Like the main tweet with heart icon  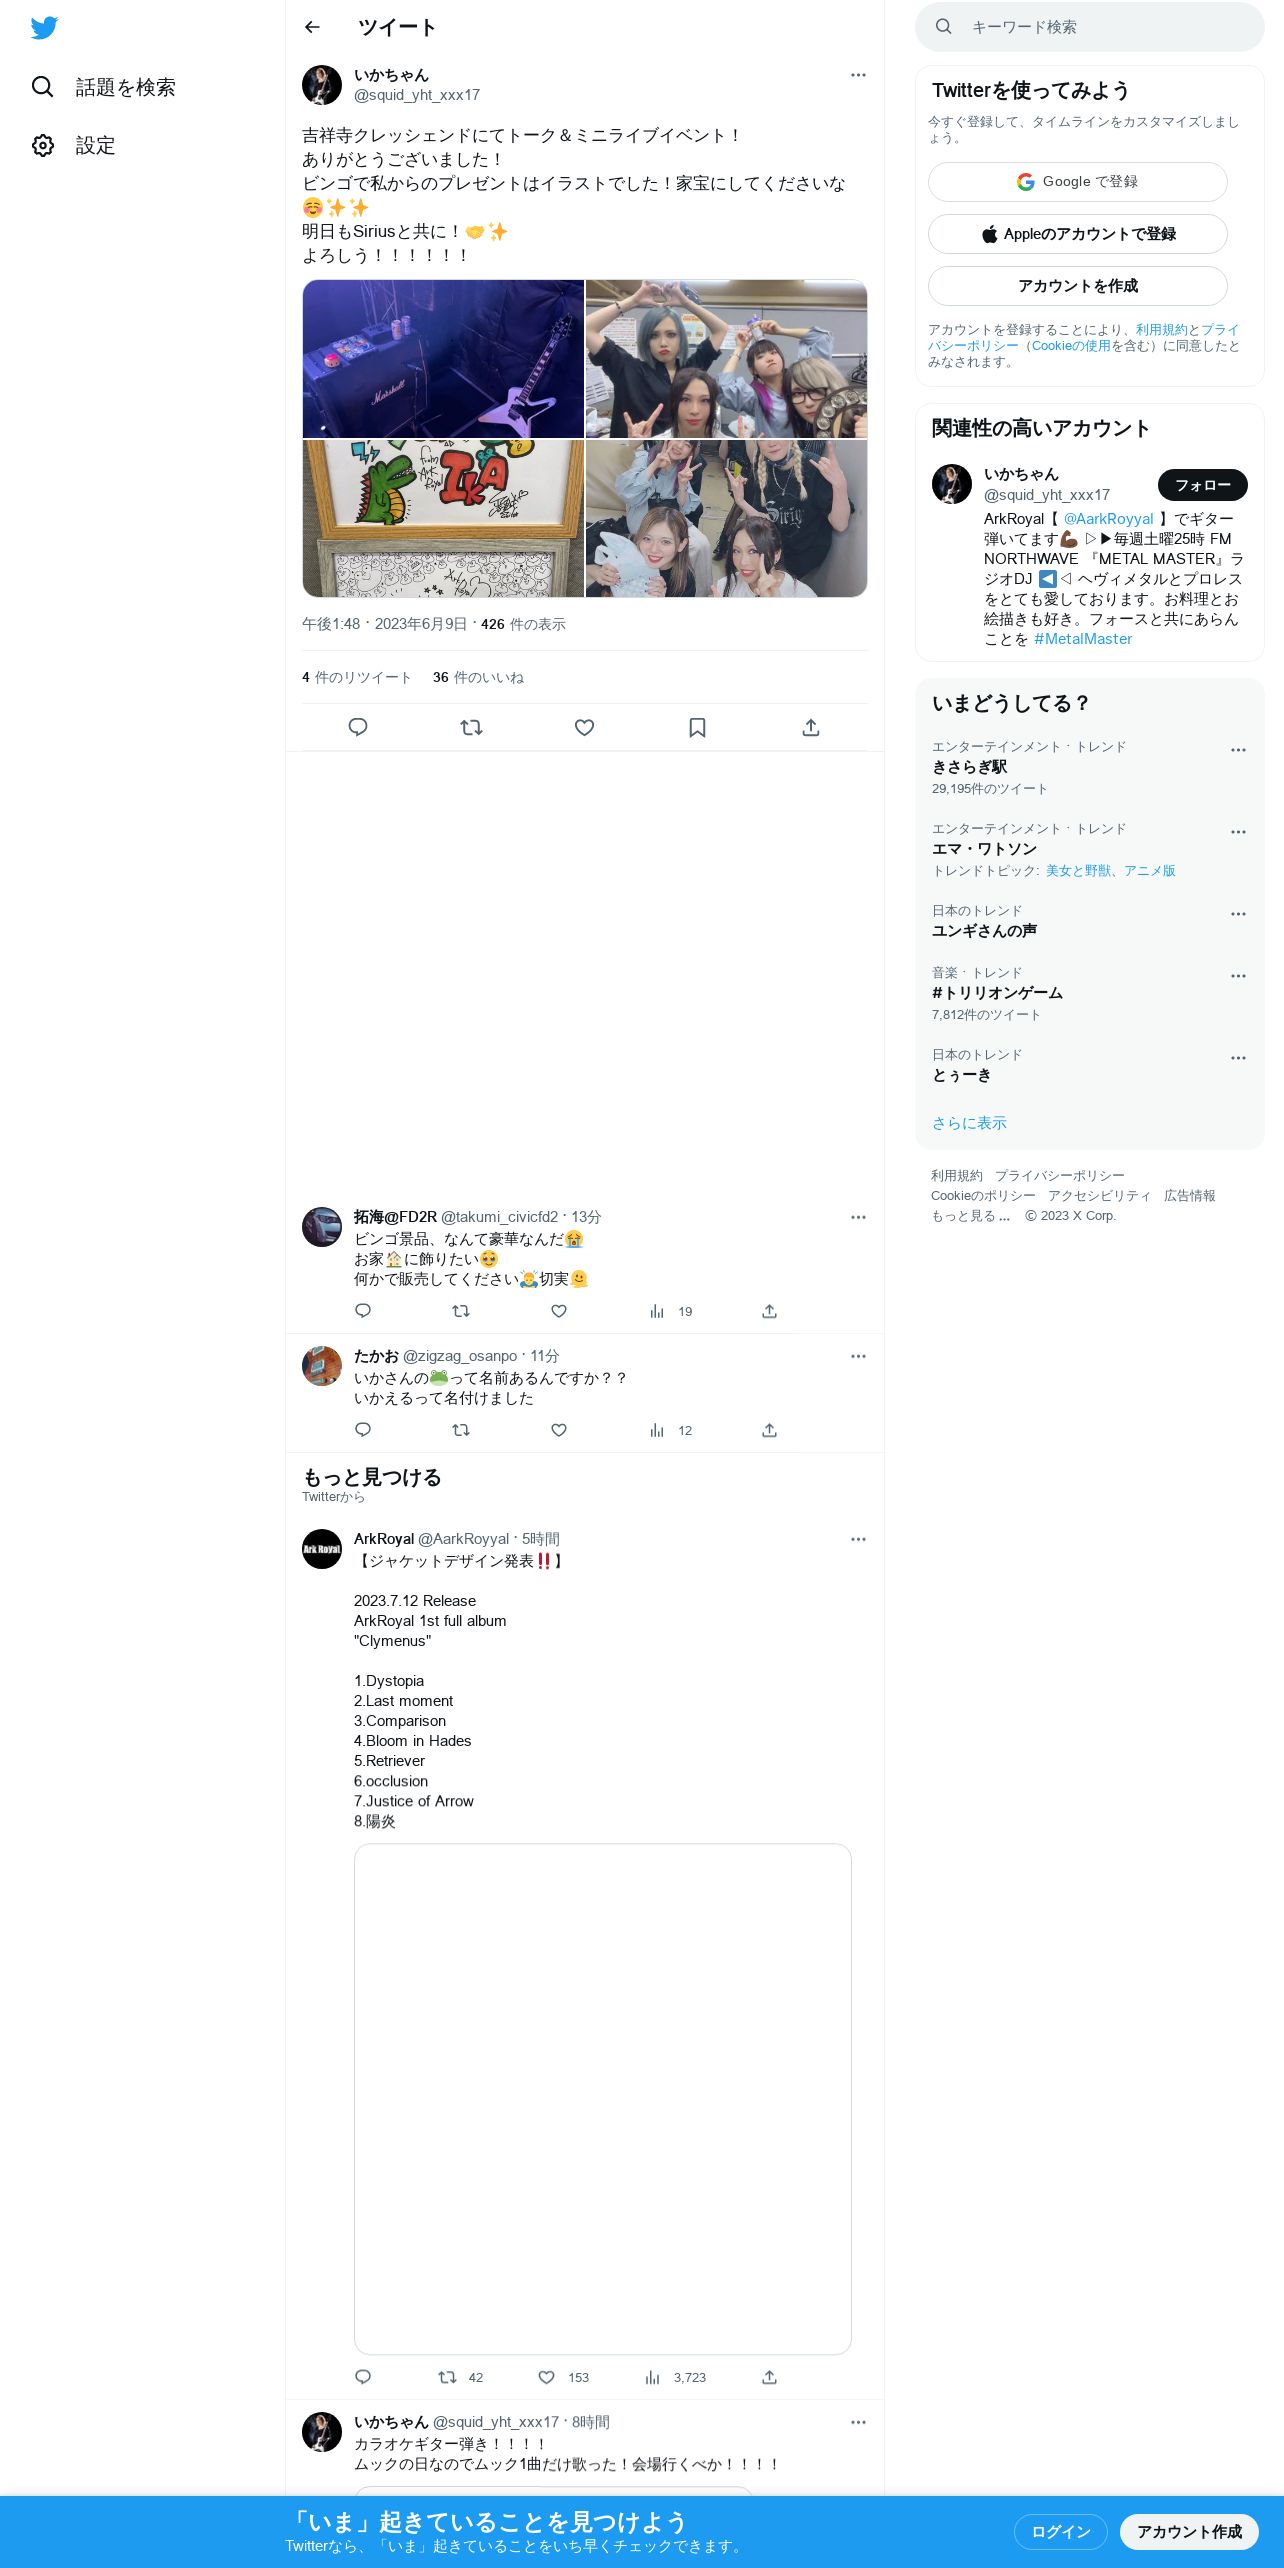coord(585,727)
